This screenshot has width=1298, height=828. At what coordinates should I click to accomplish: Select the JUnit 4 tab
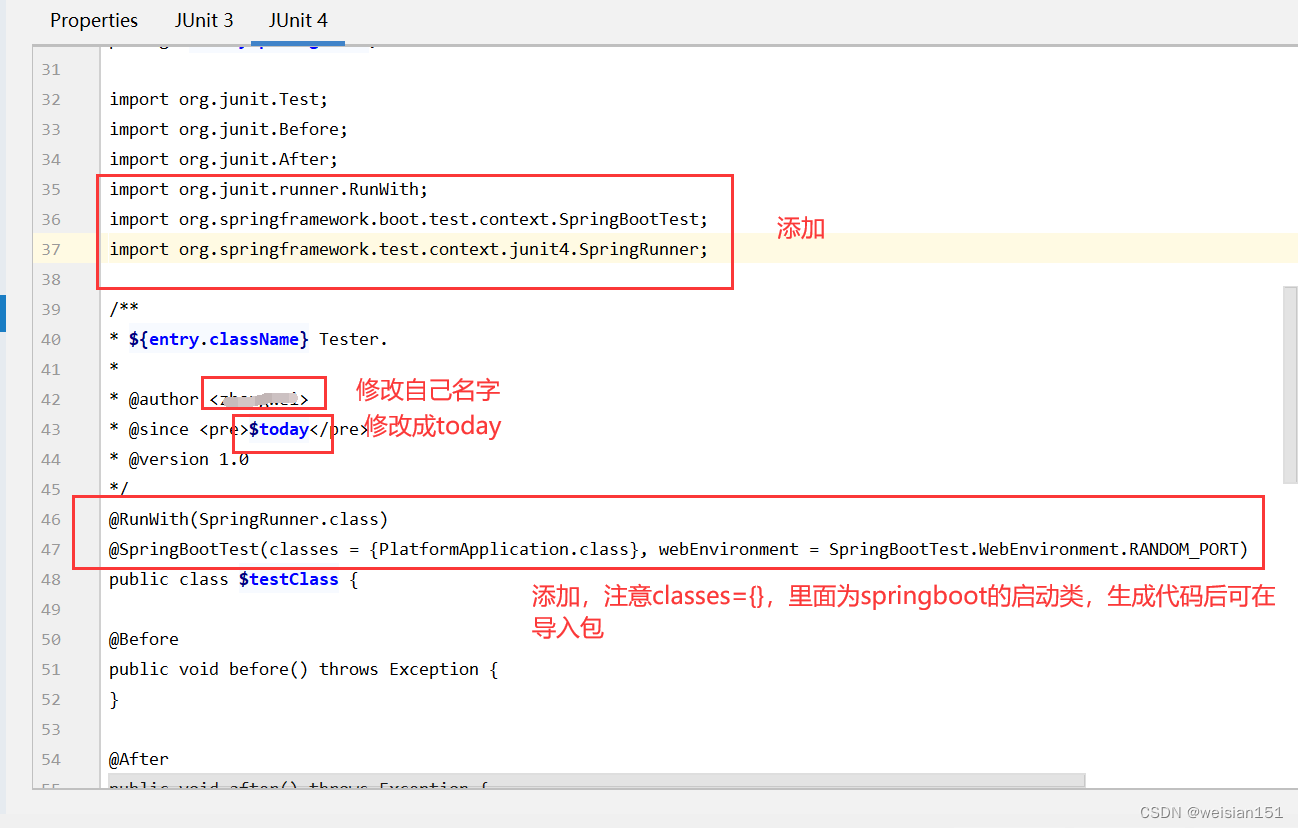tap(298, 20)
